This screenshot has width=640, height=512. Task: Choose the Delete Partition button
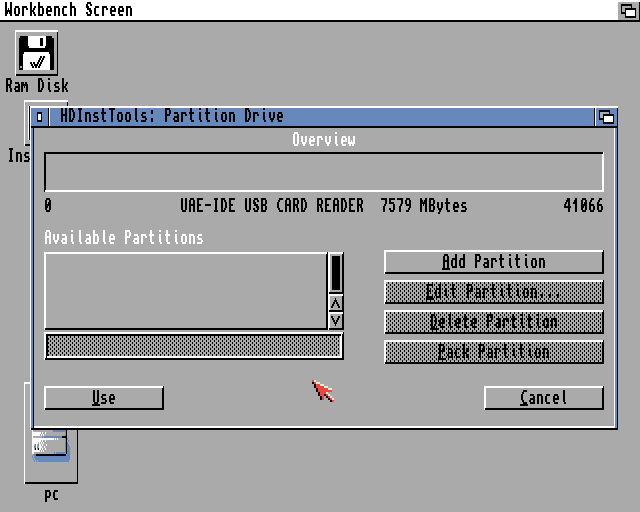pyautogui.click(x=493, y=322)
